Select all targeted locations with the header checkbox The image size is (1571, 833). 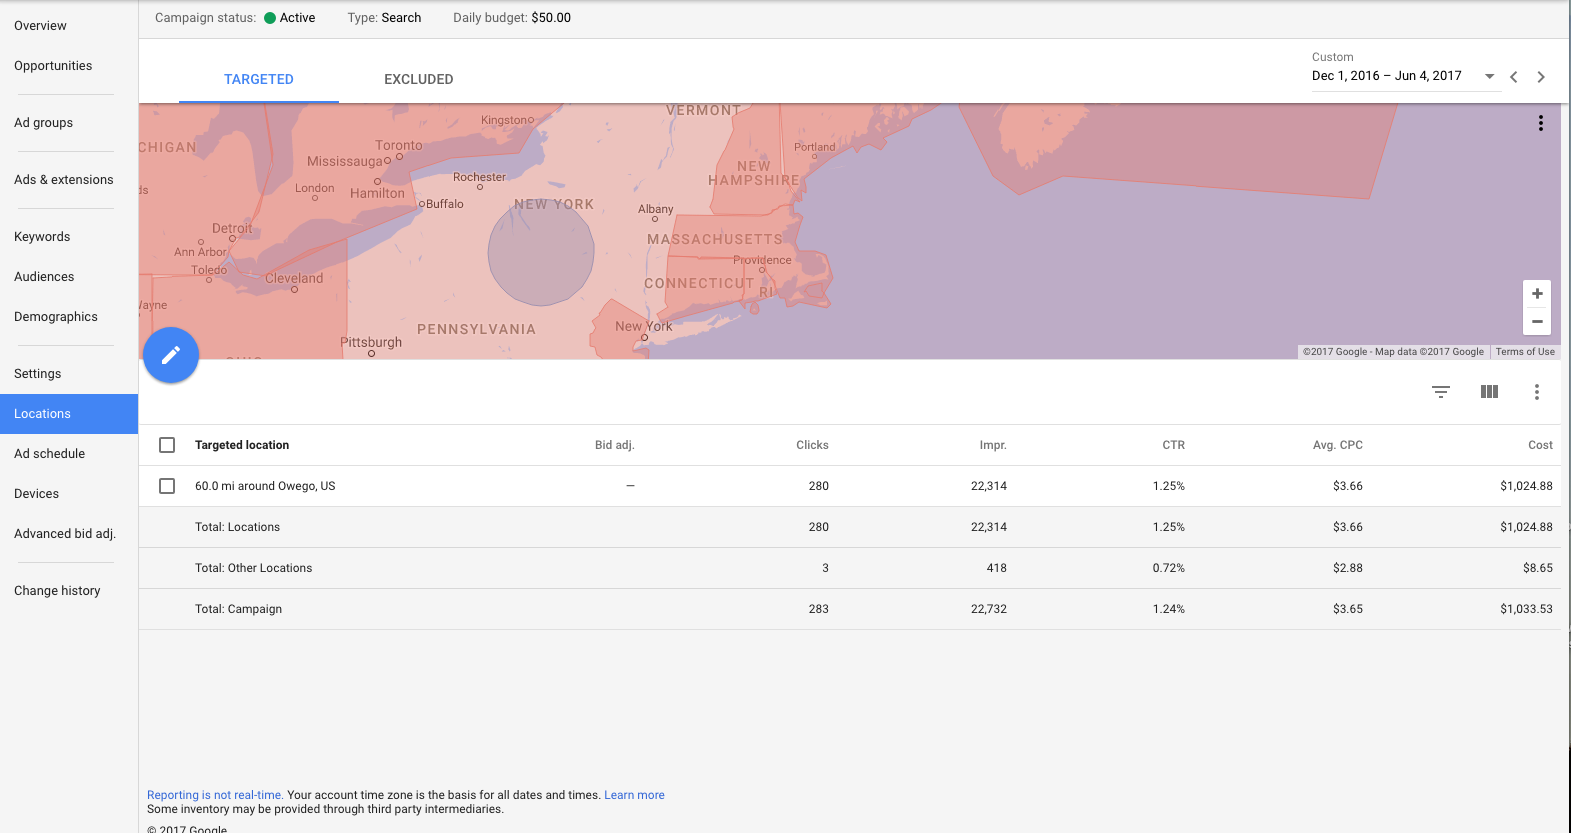pyautogui.click(x=167, y=445)
